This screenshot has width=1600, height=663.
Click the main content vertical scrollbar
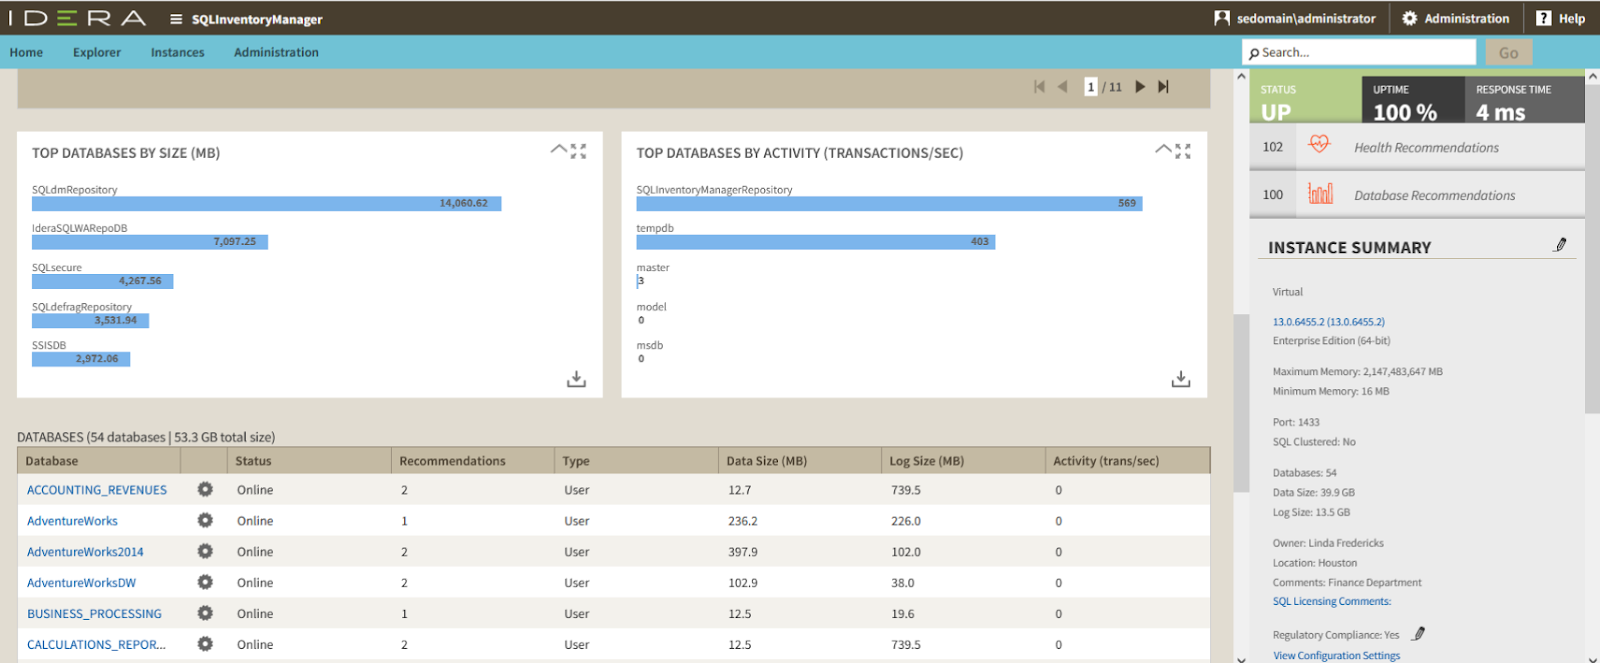(x=1241, y=403)
